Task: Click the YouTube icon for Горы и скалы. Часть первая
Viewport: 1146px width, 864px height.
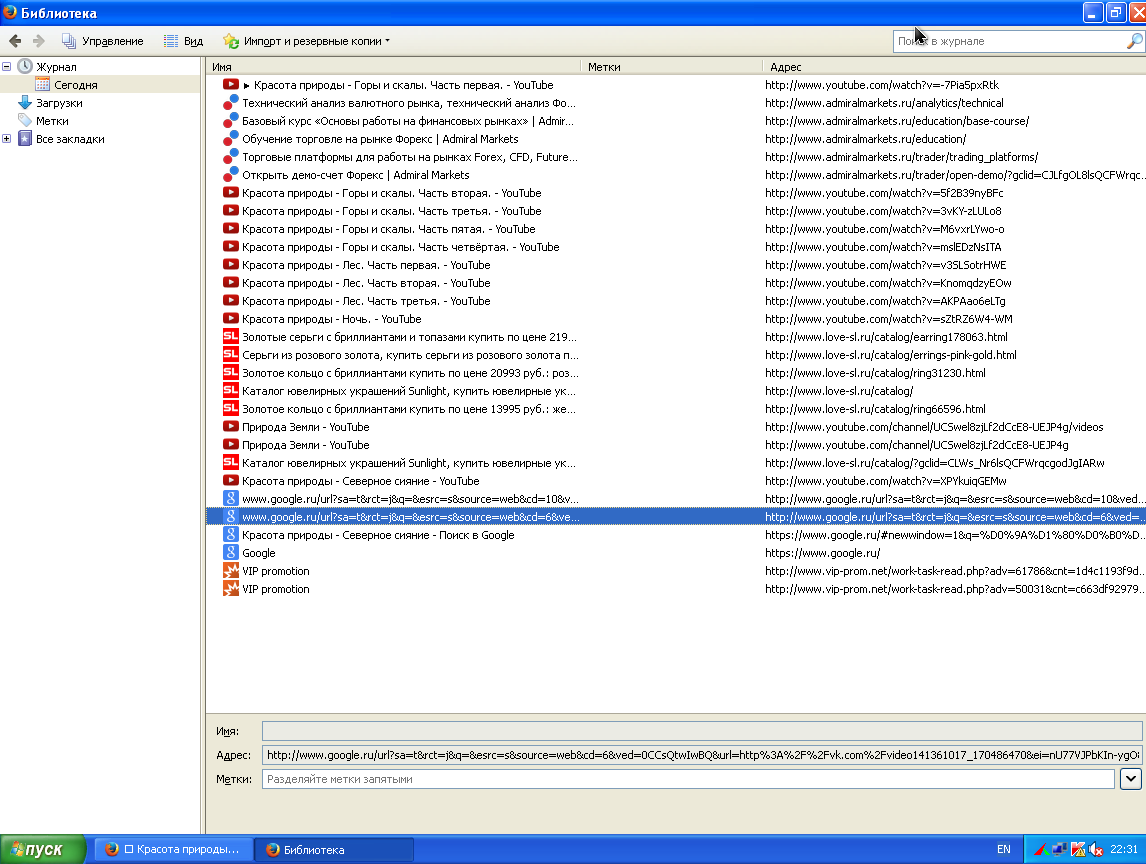Action: point(231,85)
